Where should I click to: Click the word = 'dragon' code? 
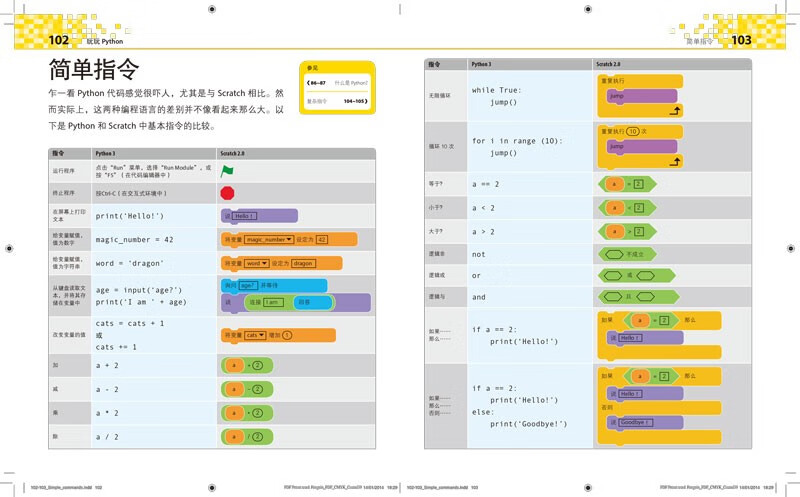point(130,263)
